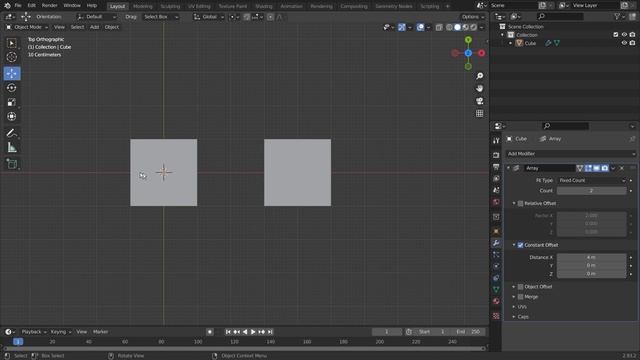Open the Global transform orientation dropdown
Screen dimensions: 640x360
(x=209, y=17)
